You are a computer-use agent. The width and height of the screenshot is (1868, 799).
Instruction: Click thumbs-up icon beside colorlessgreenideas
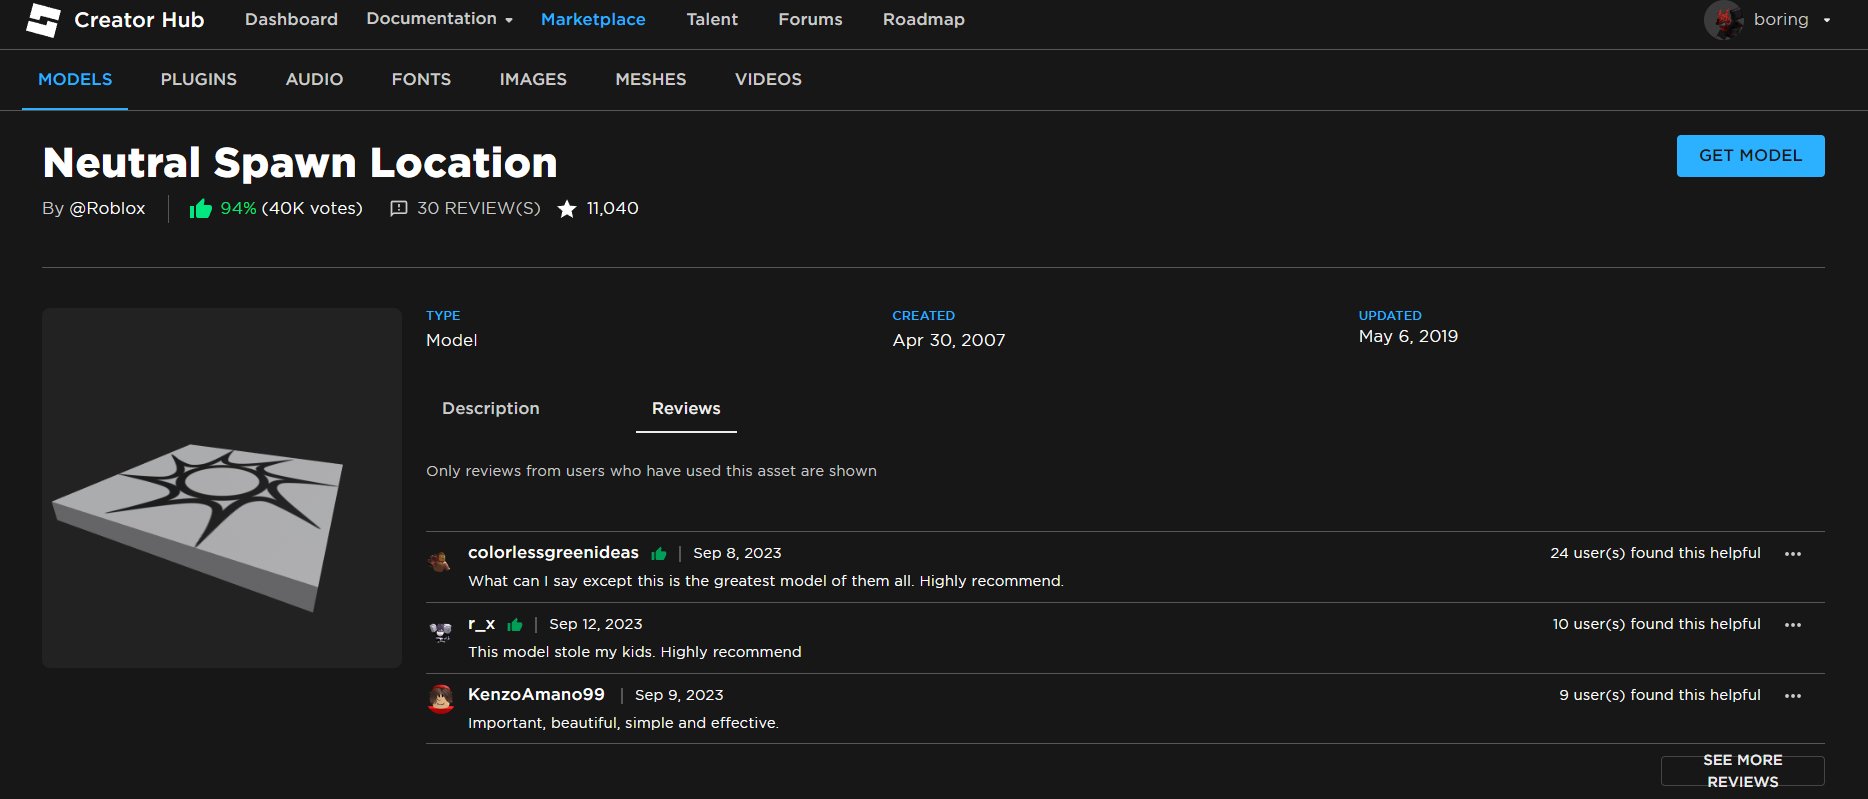[658, 553]
